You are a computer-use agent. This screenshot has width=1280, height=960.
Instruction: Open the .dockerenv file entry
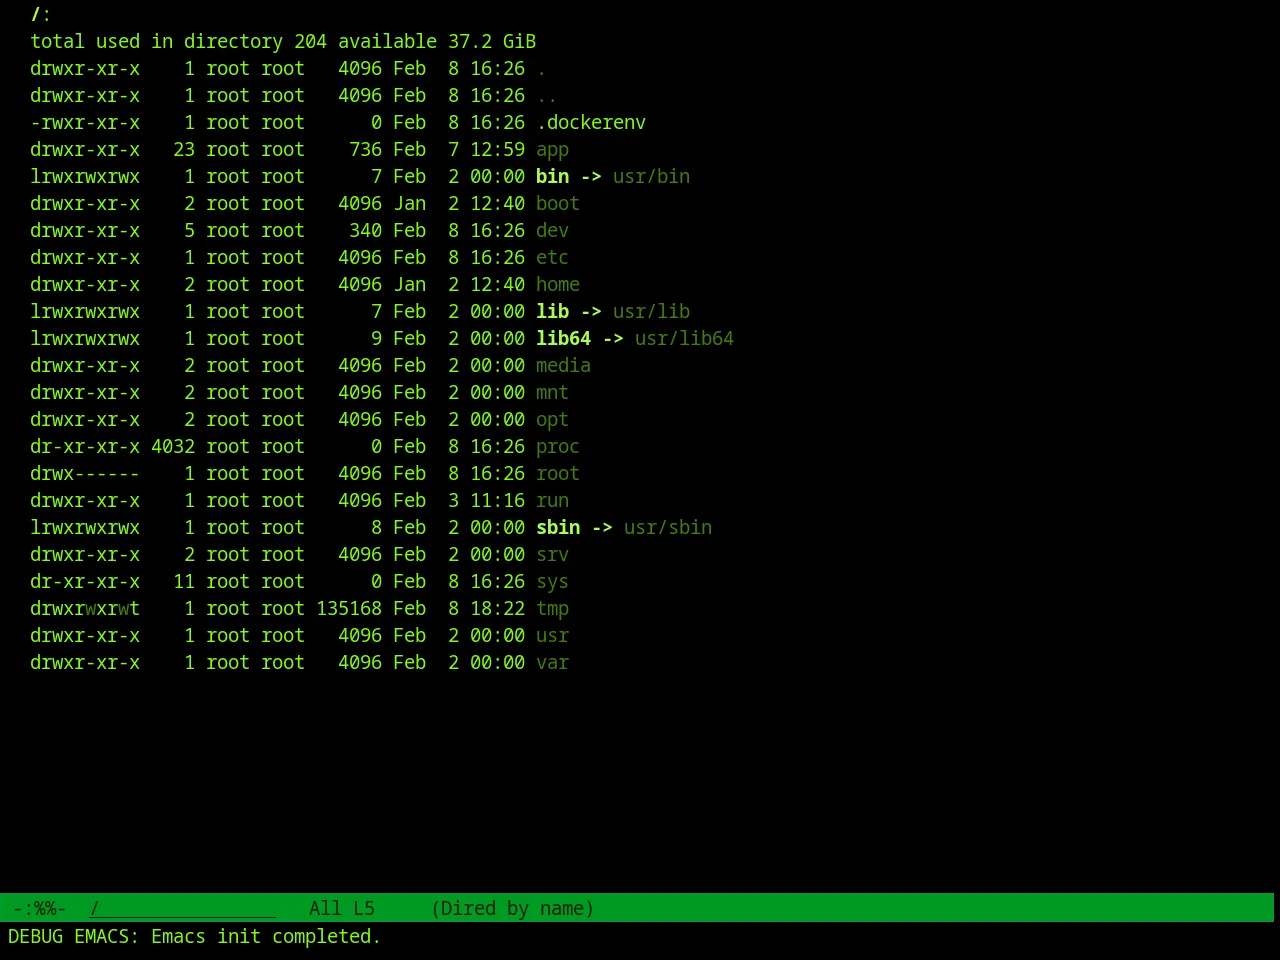[591, 123]
